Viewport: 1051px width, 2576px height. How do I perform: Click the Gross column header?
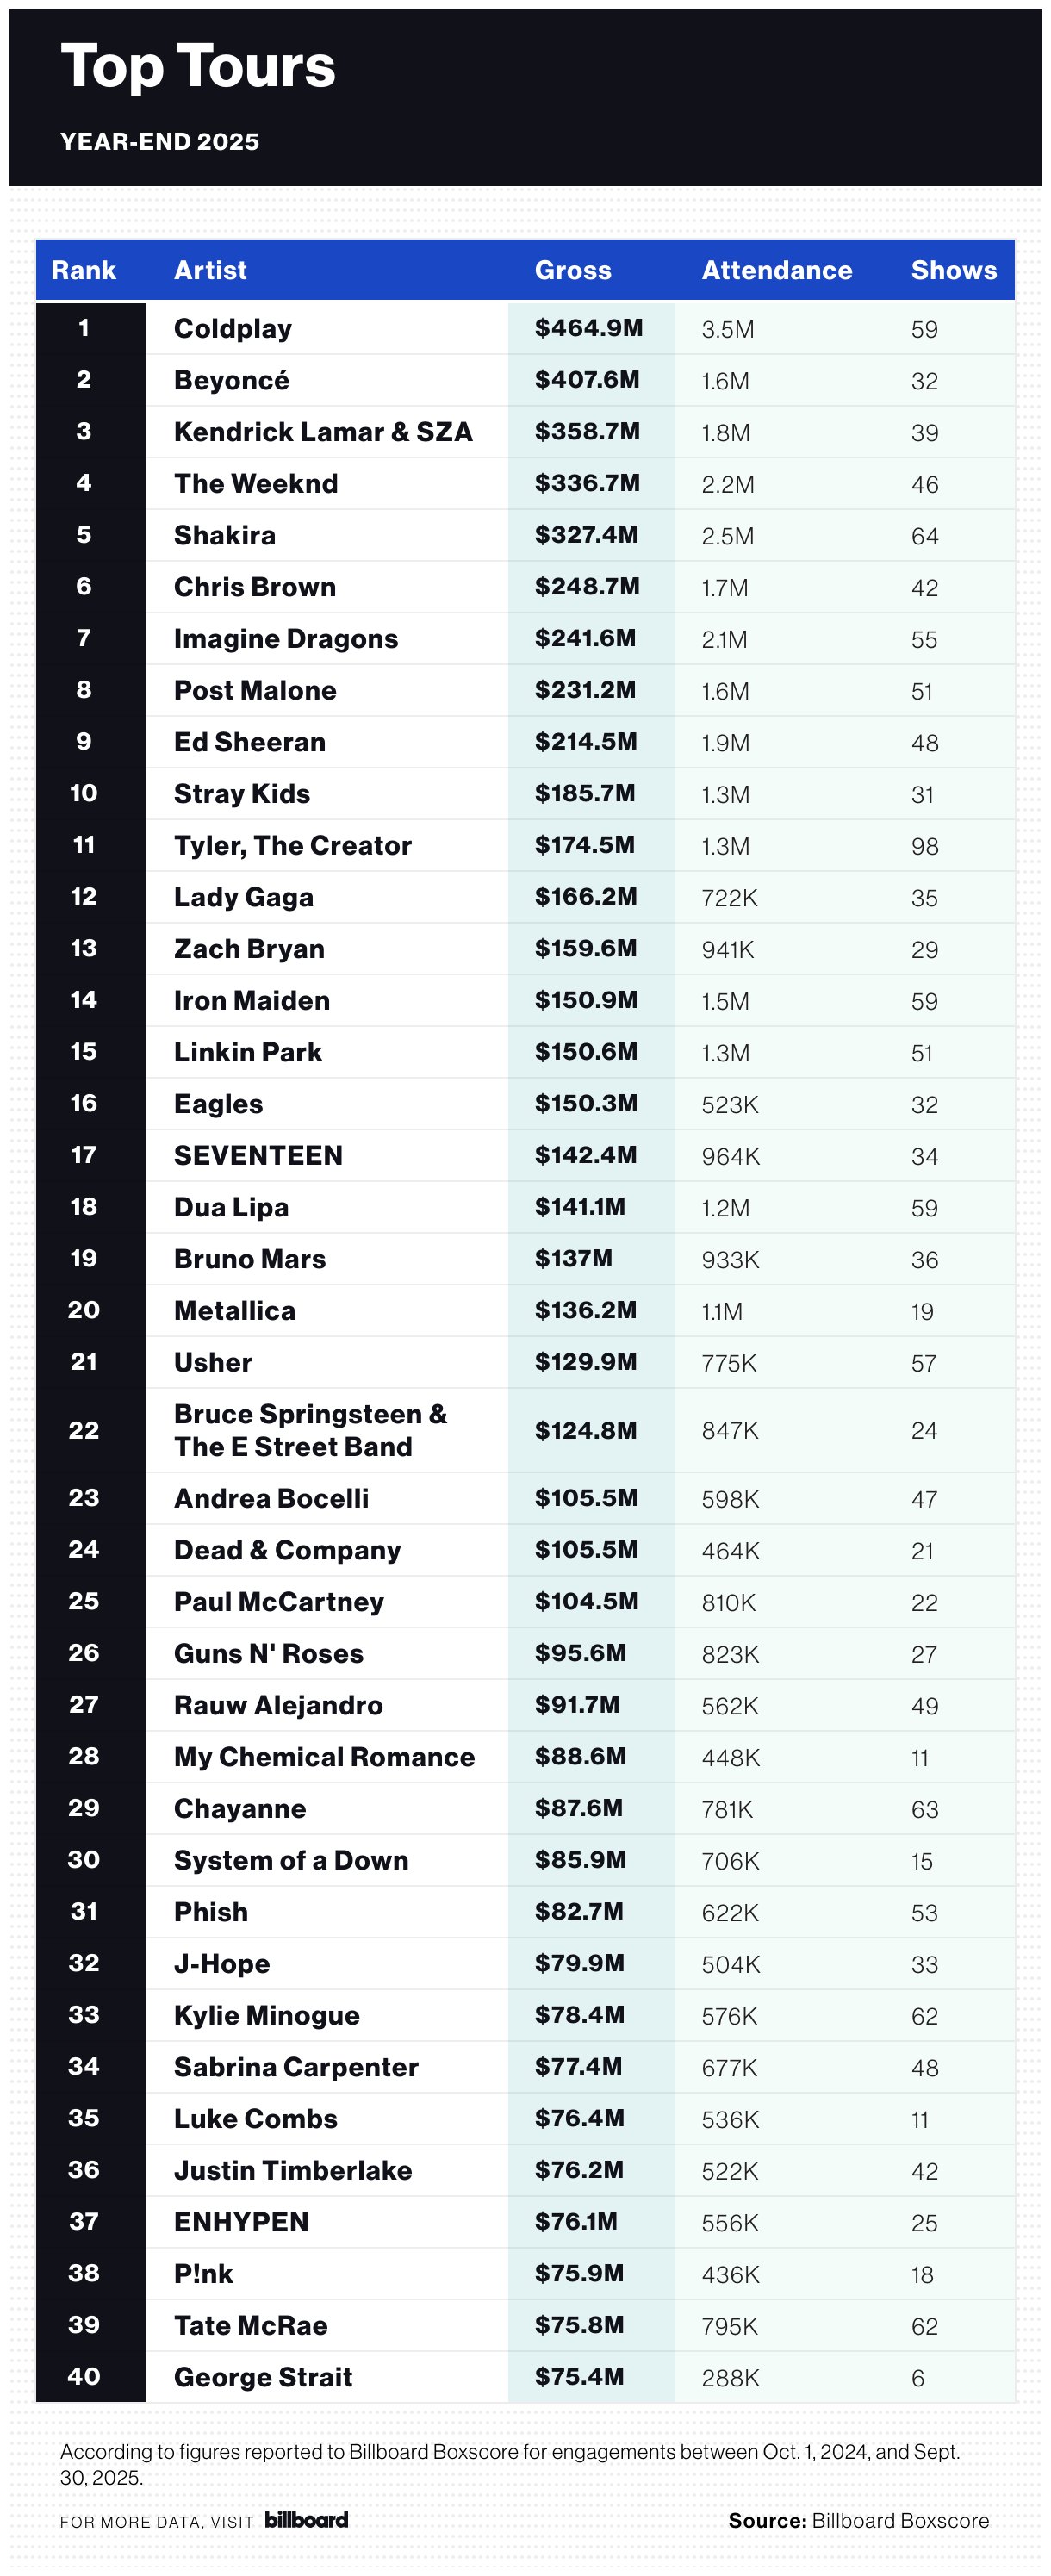pyautogui.click(x=573, y=270)
